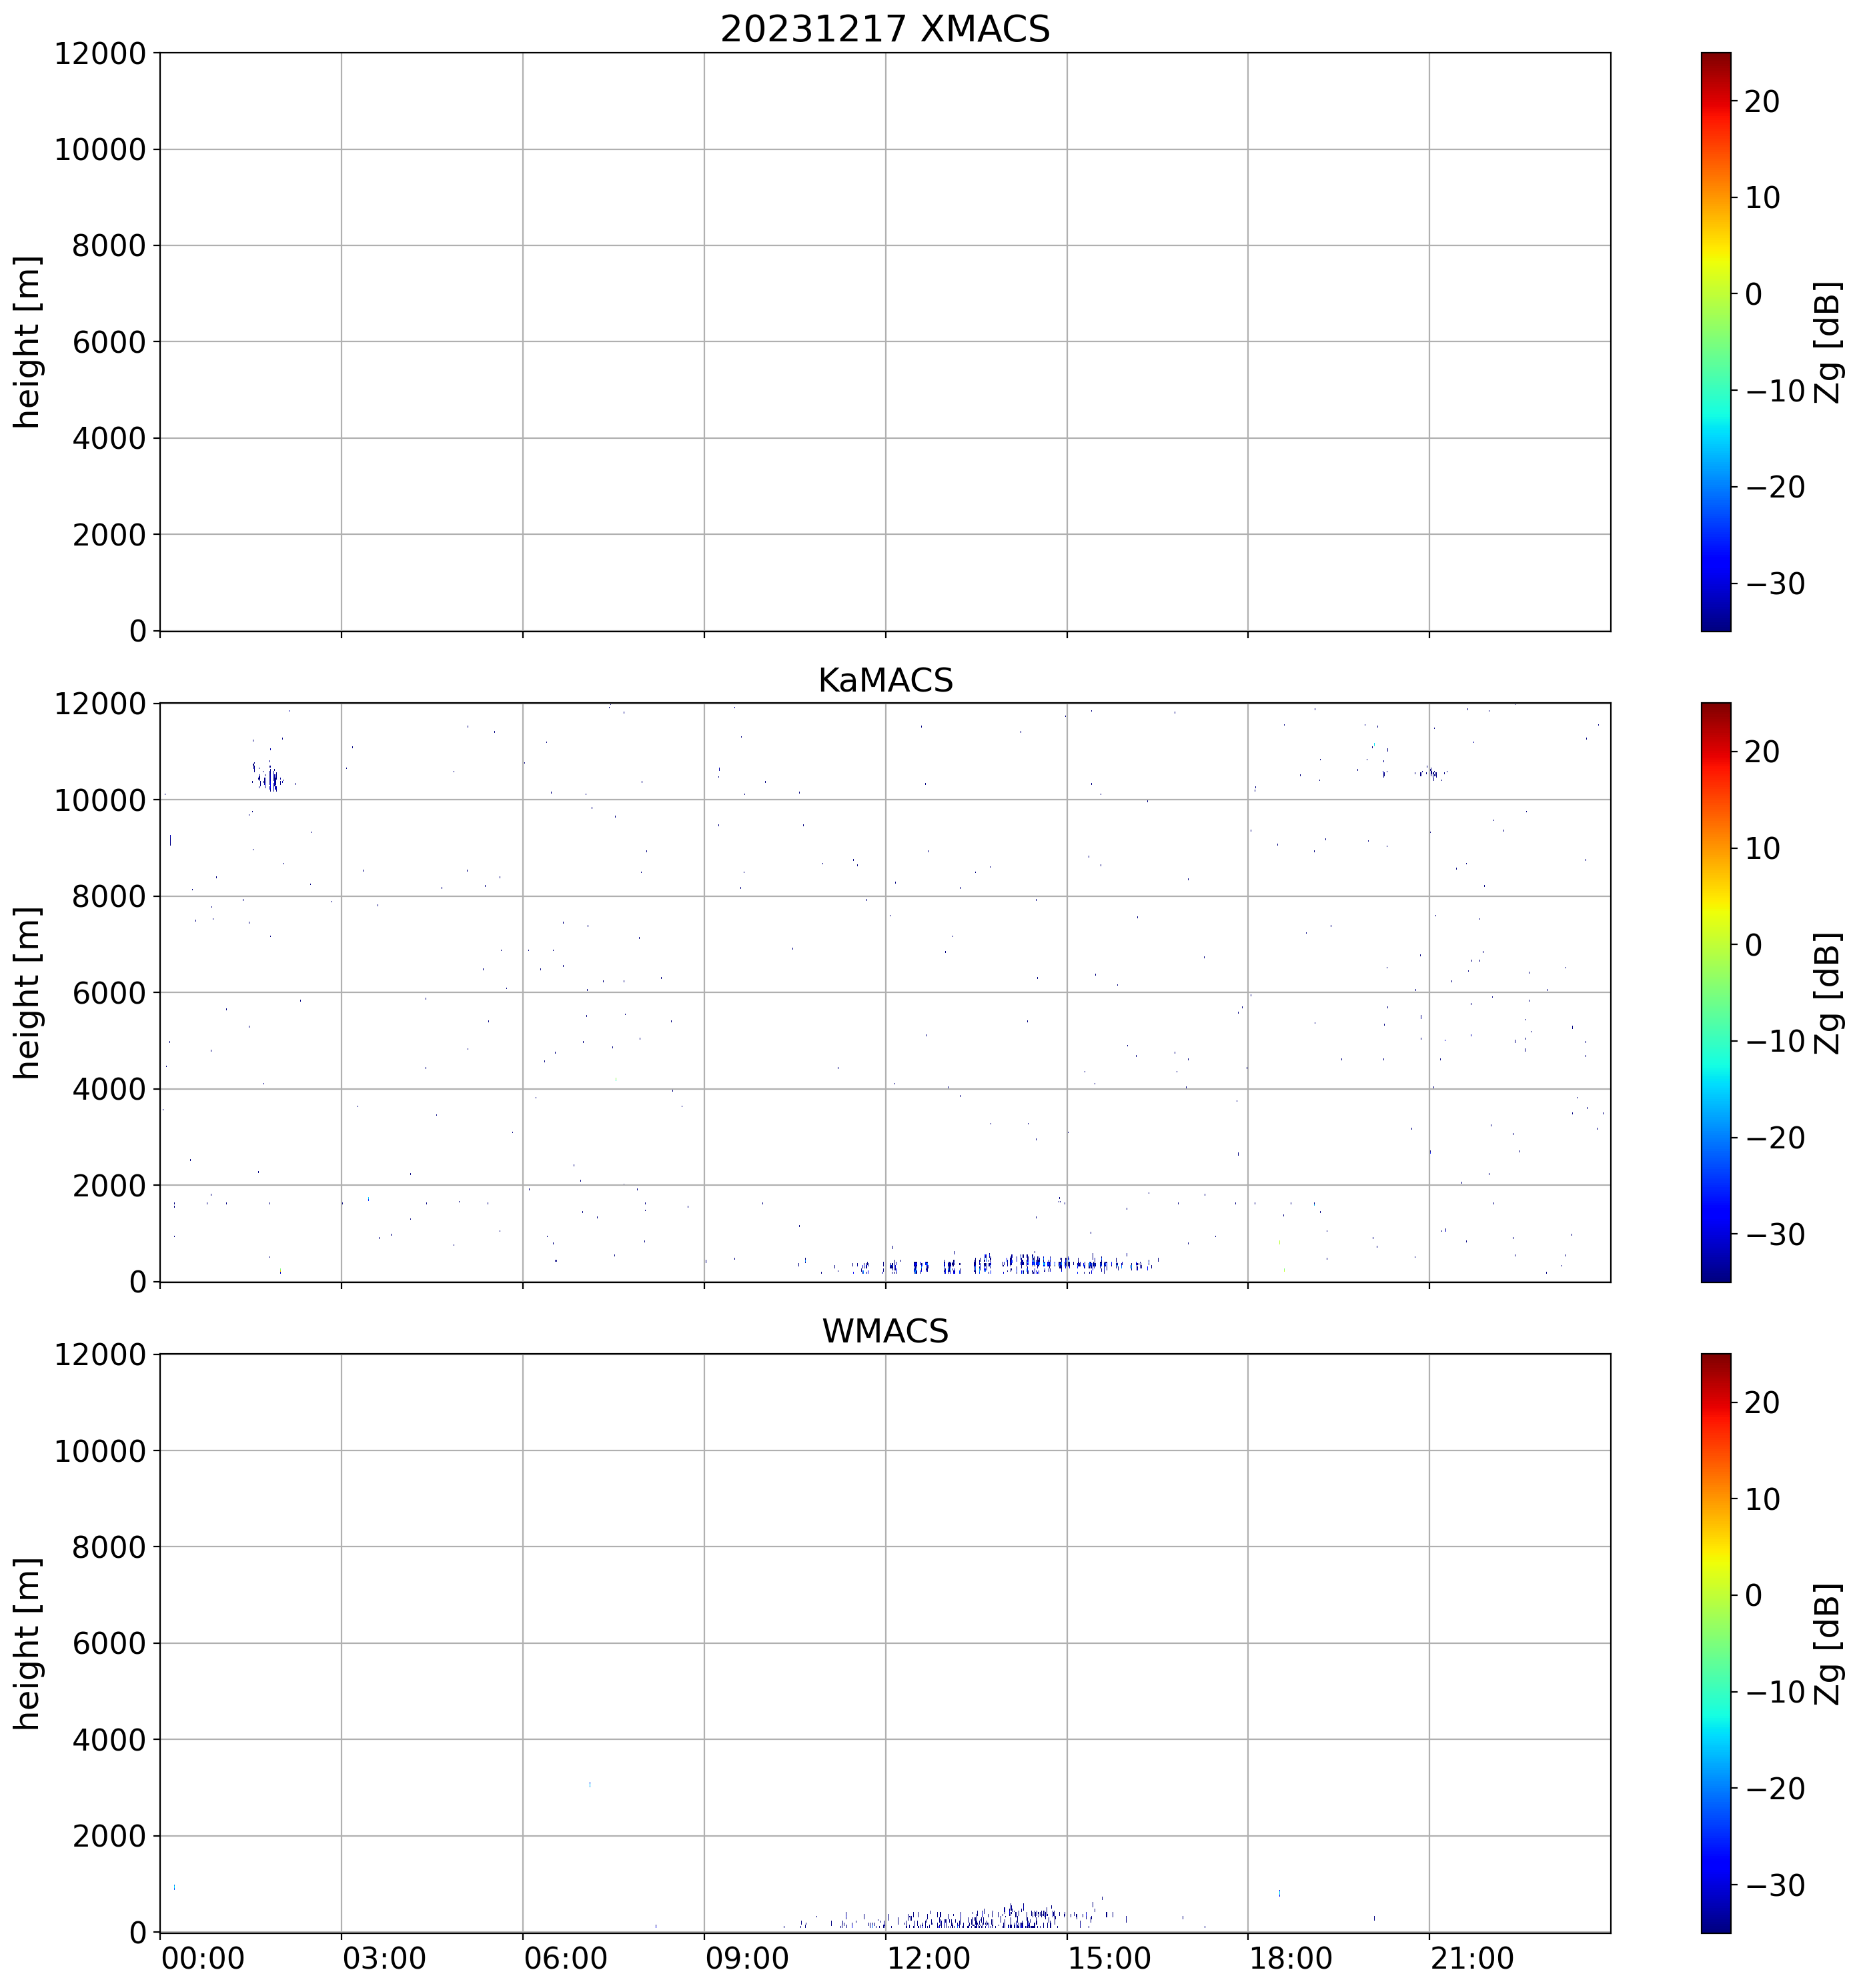Screen dimensions: 1859x1988
Task: Click the 6000 tick on the WMACS axis
Action: [109, 1643]
